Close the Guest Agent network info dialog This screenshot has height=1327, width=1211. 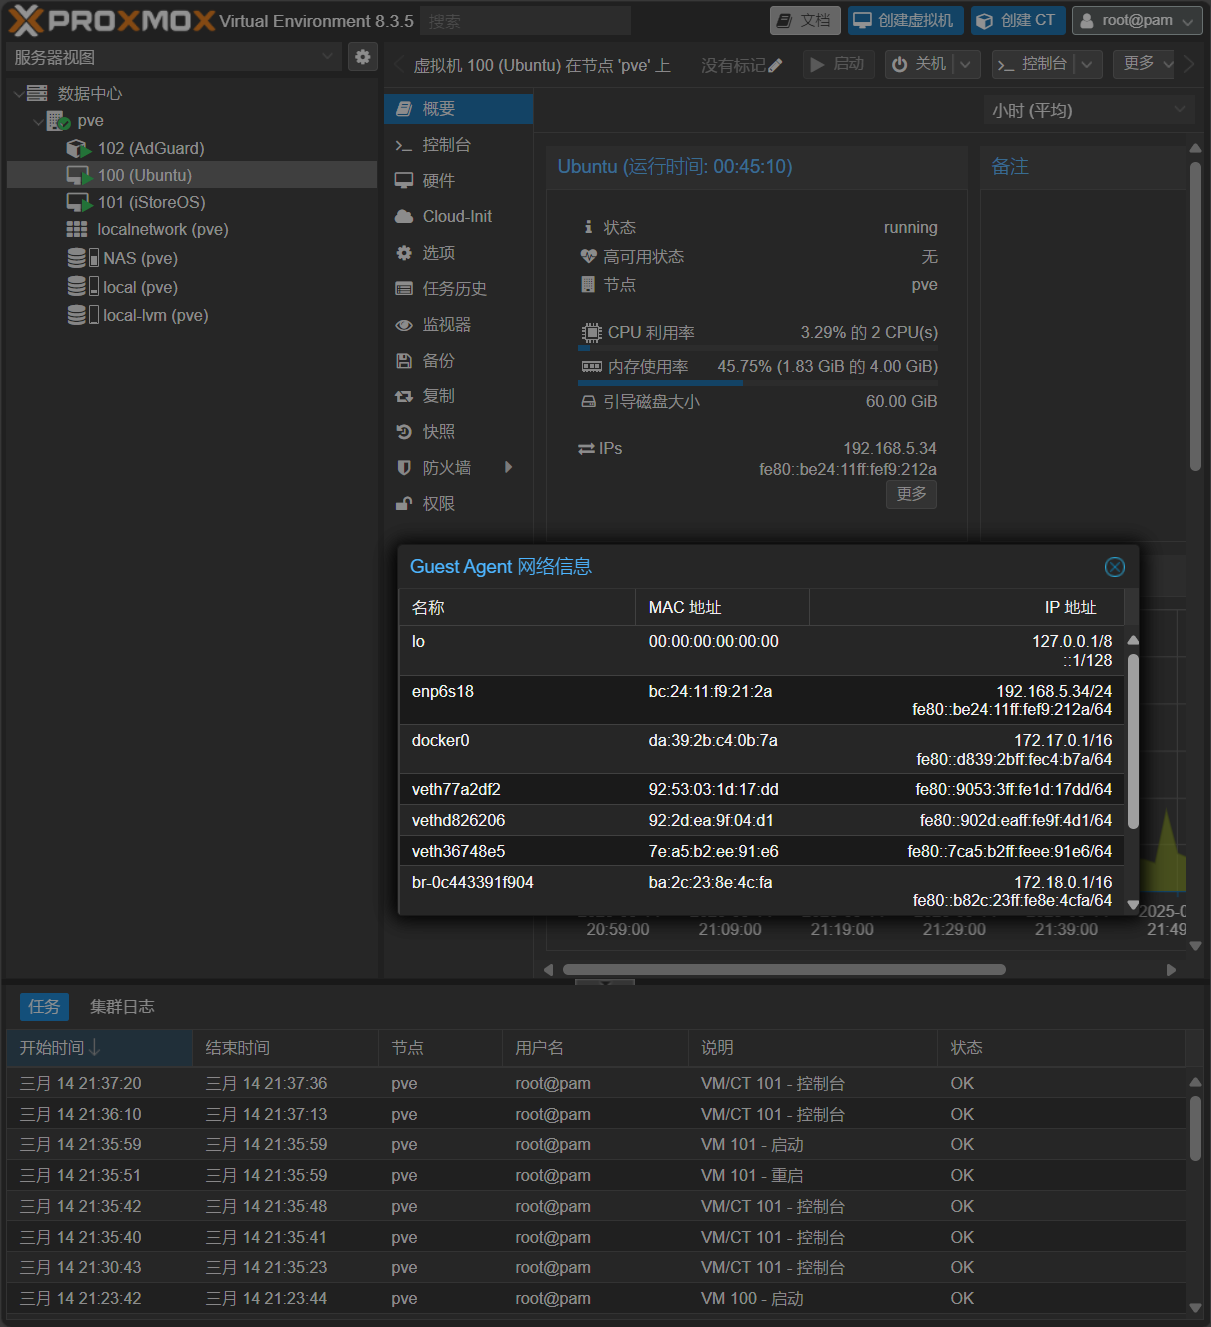[x=1115, y=567]
